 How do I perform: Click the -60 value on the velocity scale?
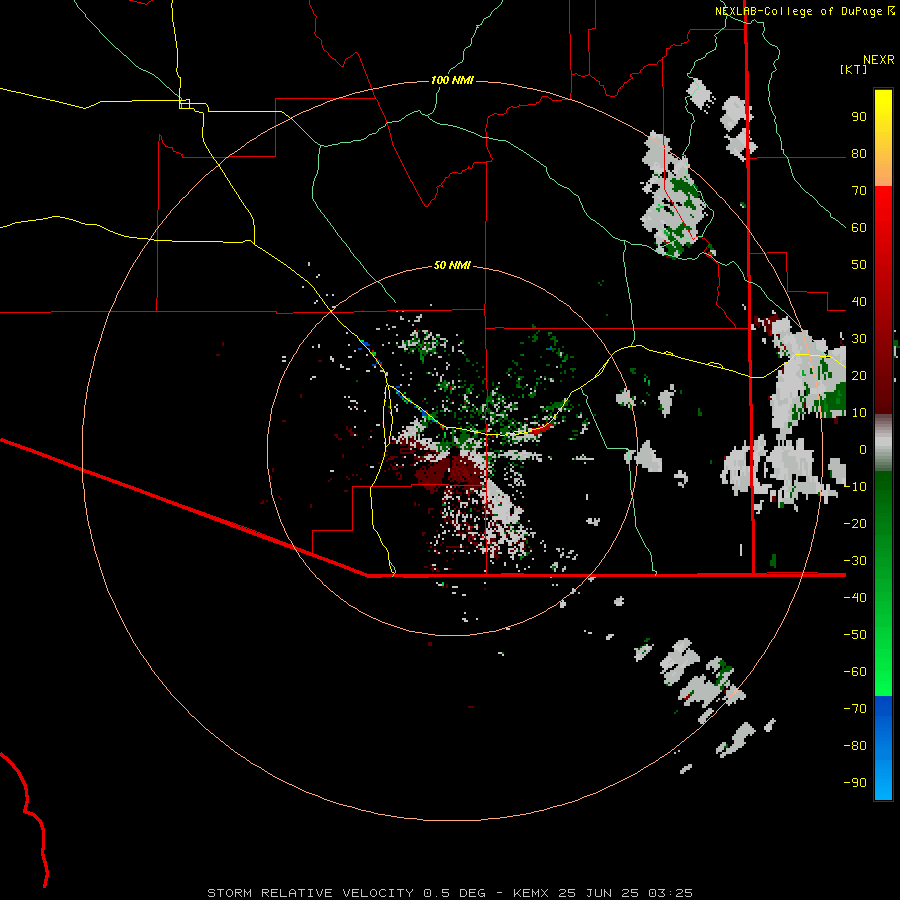(855, 672)
